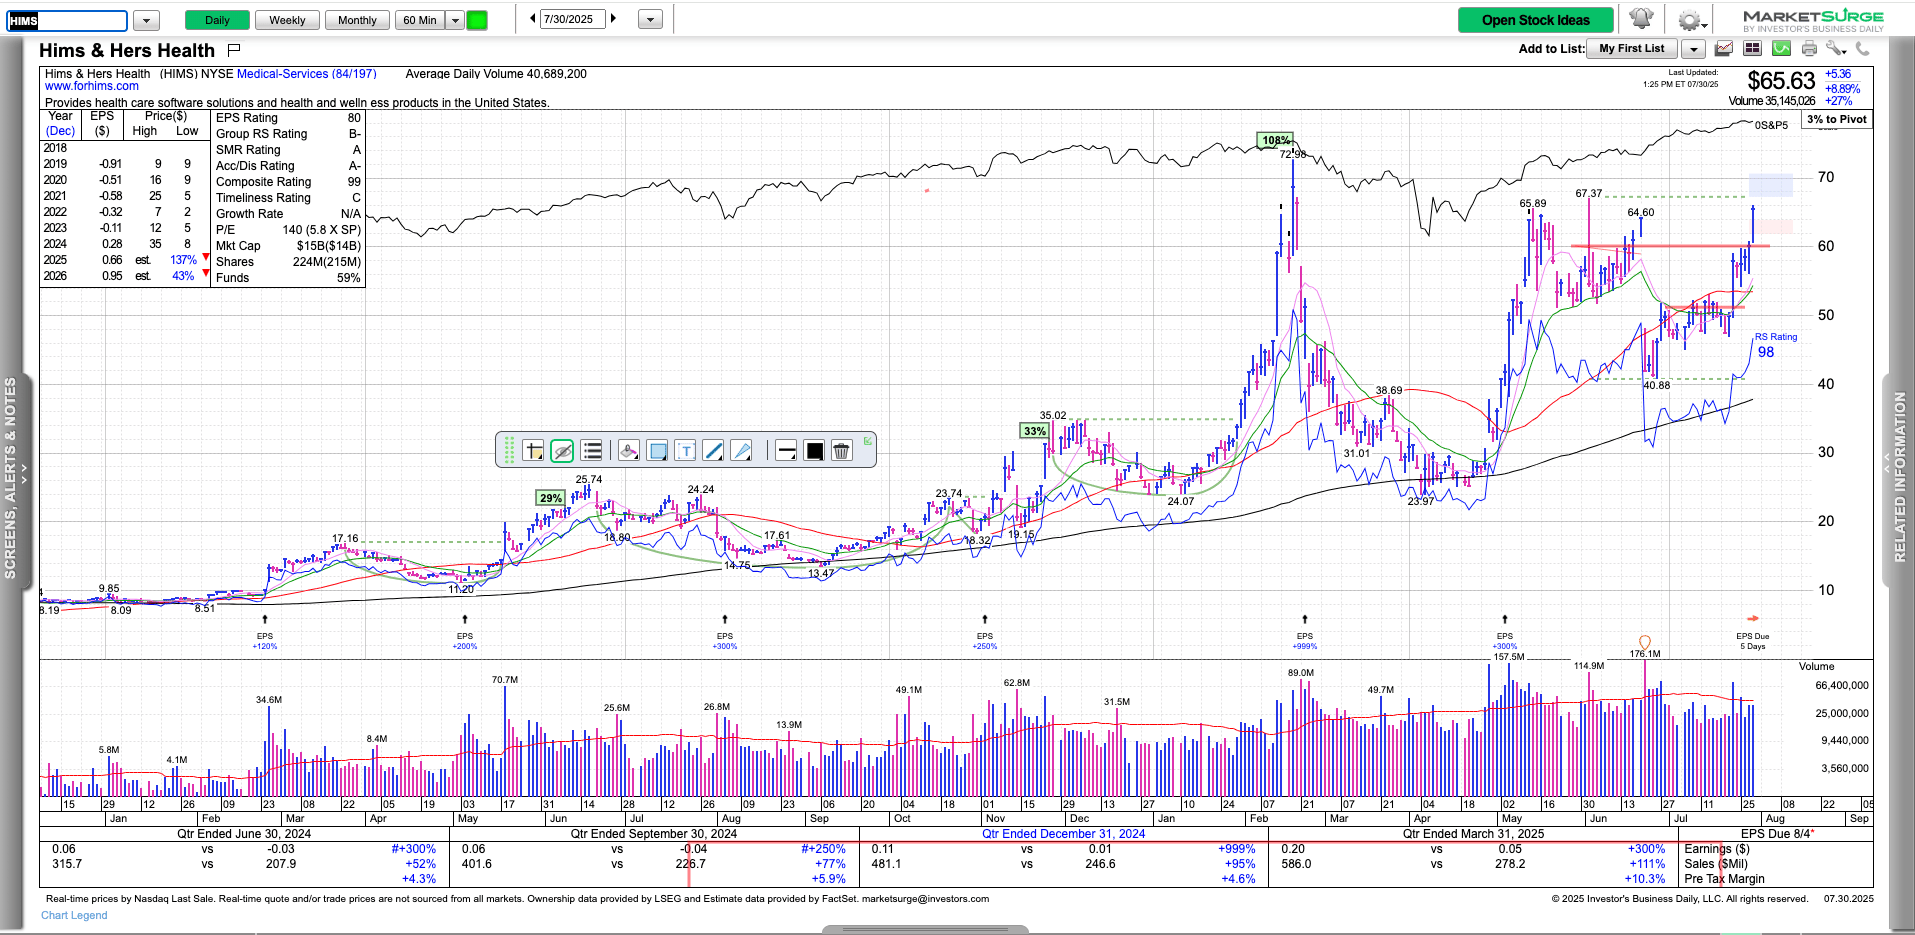Click the 2025 estimate 137% value
1915x935 pixels.
point(183,260)
